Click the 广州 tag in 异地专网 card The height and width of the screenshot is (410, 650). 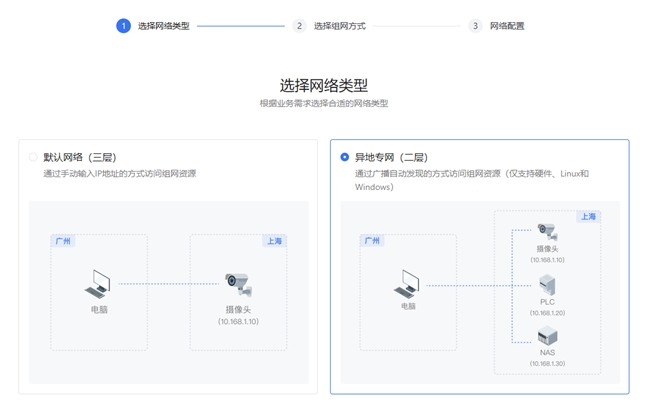[x=372, y=241]
